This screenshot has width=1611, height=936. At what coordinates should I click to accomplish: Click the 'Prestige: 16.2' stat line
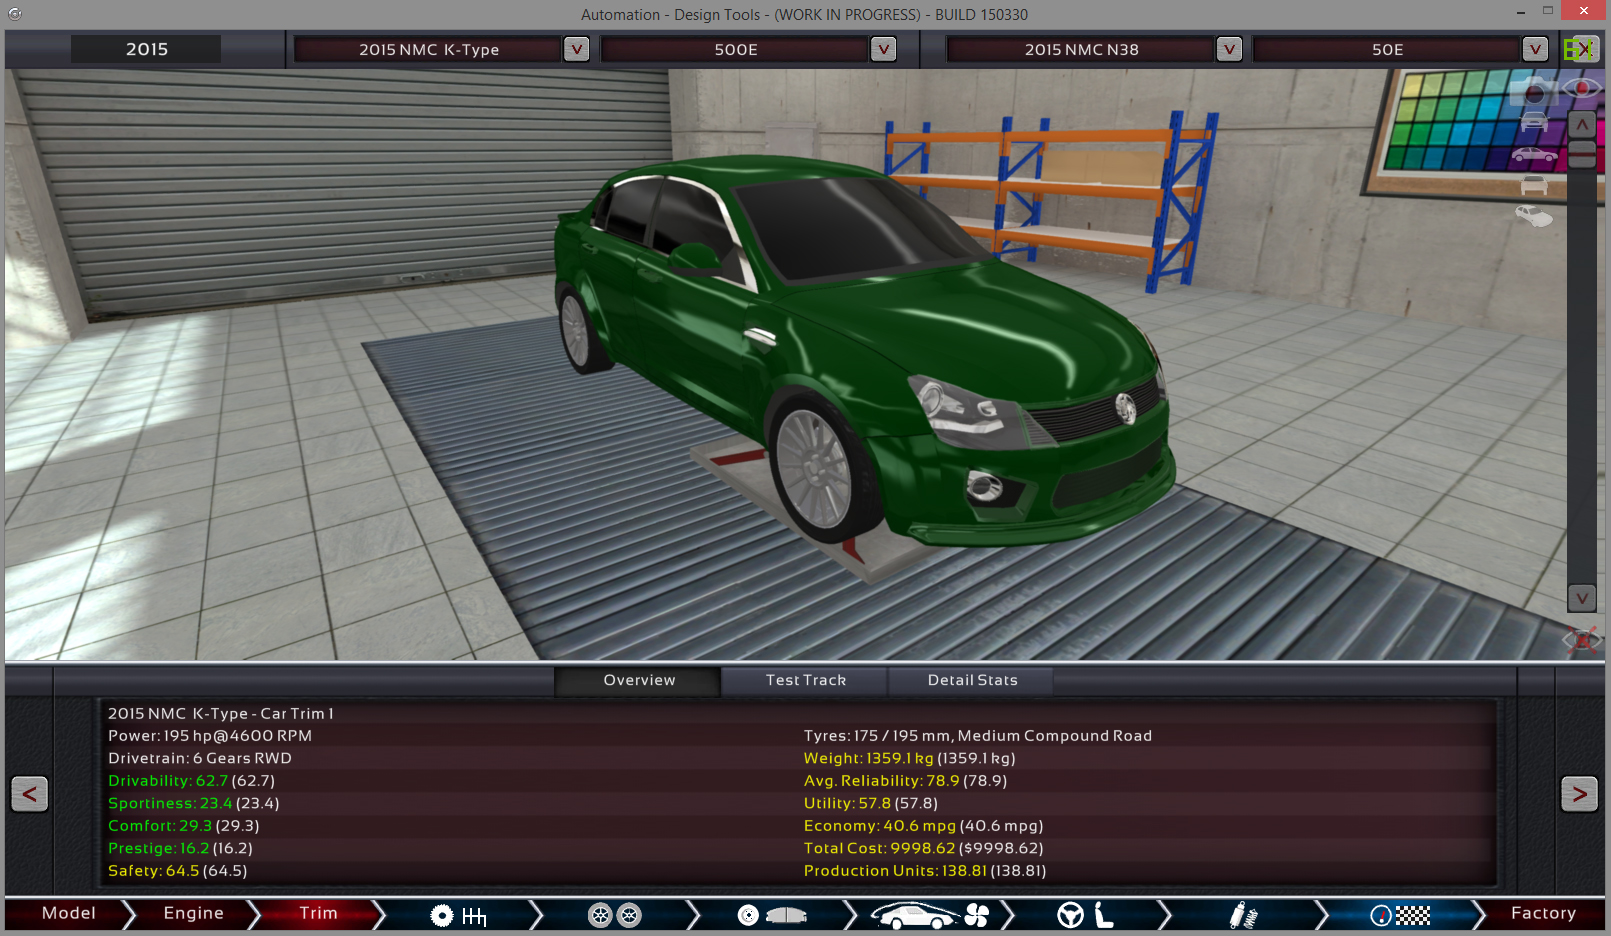coord(180,848)
